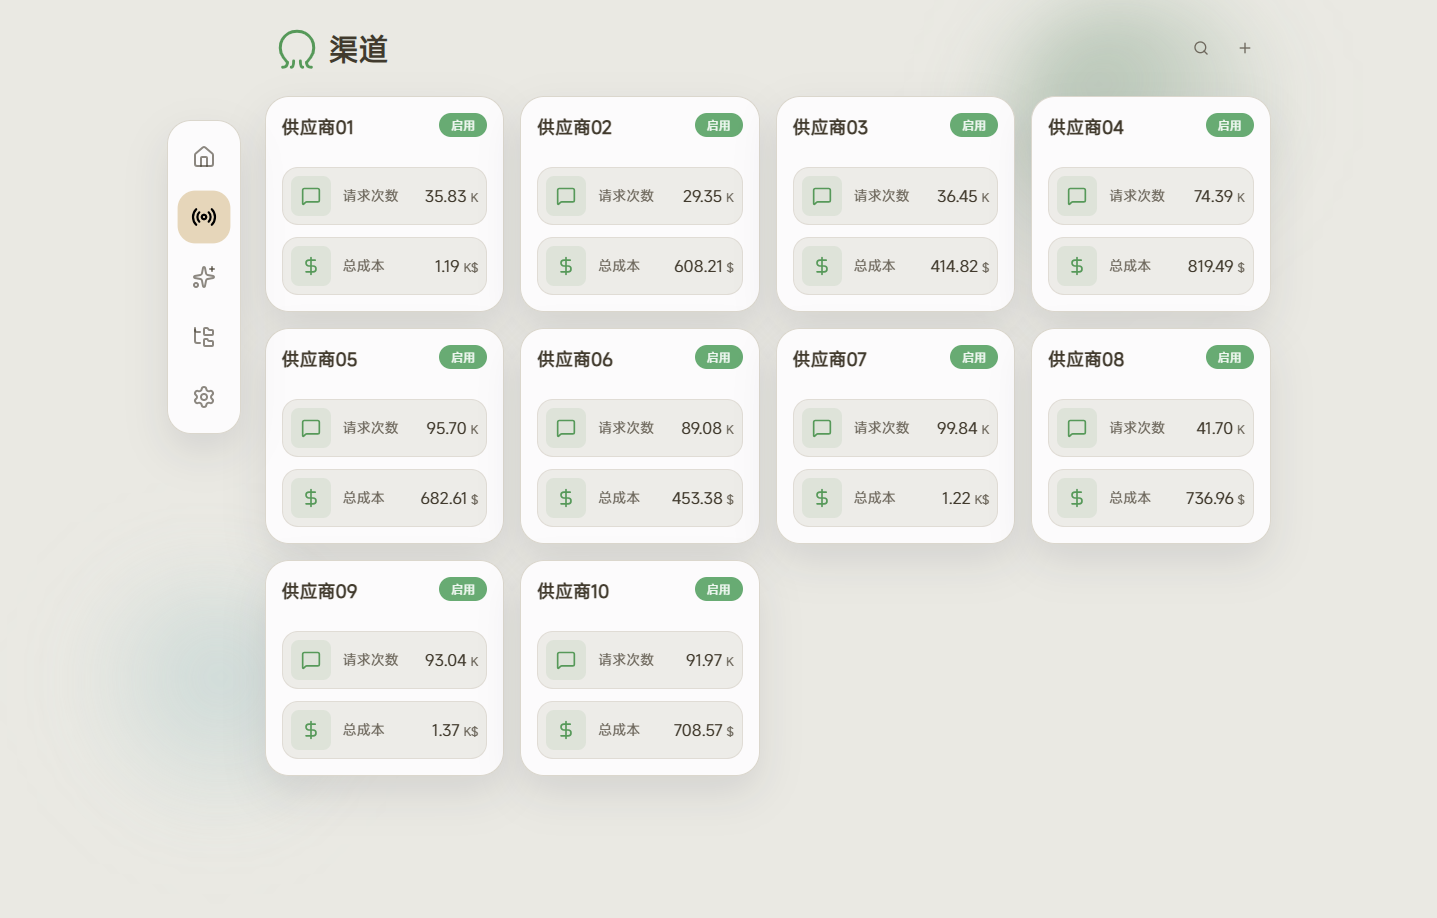This screenshot has height=918, width=1437.
Task: Select the 608.21 $ cost value
Action: tap(704, 266)
